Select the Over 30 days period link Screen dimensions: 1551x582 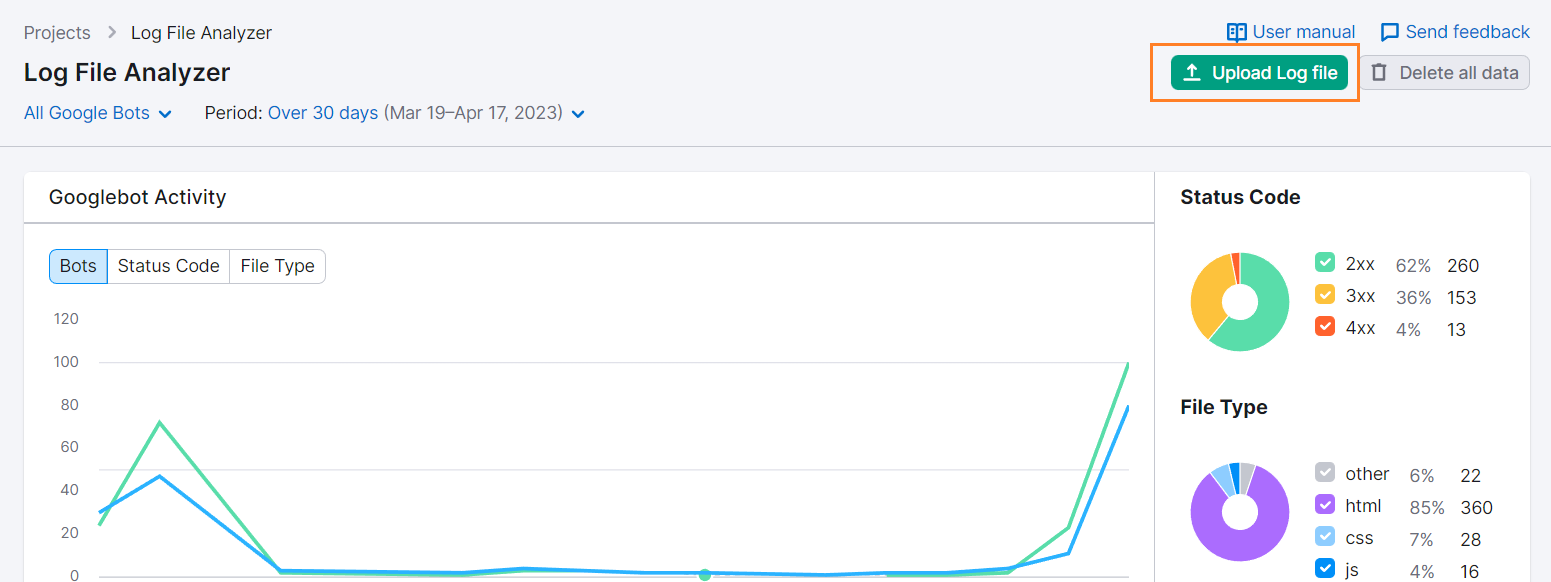(x=323, y=113)
